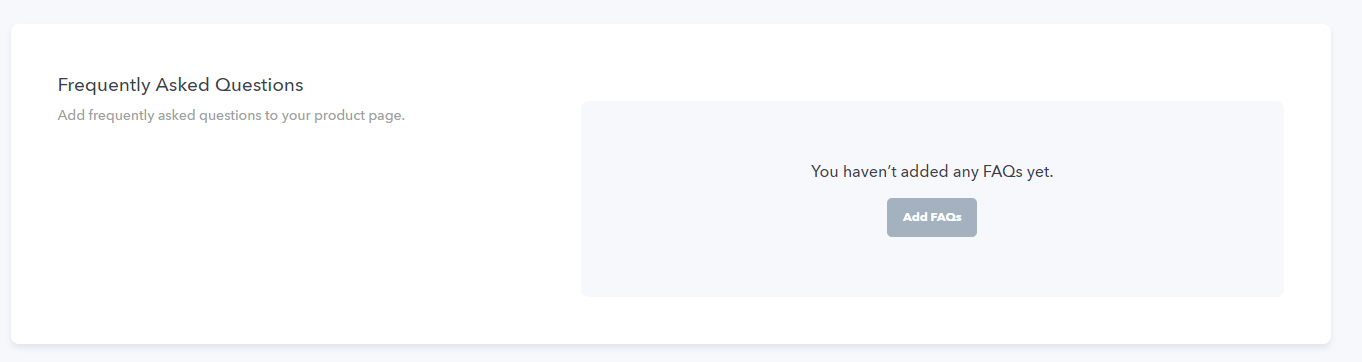The image size is (1362, 362).
Task: Click the FAQ section description text
Action: coord(231,115)
